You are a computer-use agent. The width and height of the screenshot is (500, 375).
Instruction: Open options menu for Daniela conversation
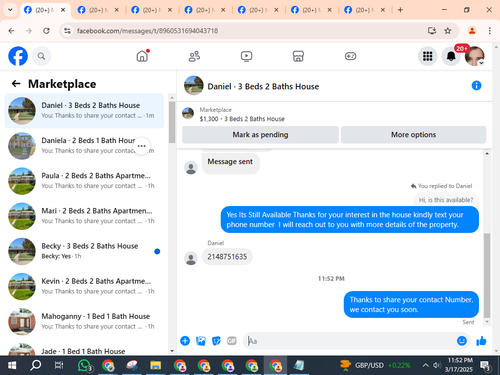click(141, 146)
